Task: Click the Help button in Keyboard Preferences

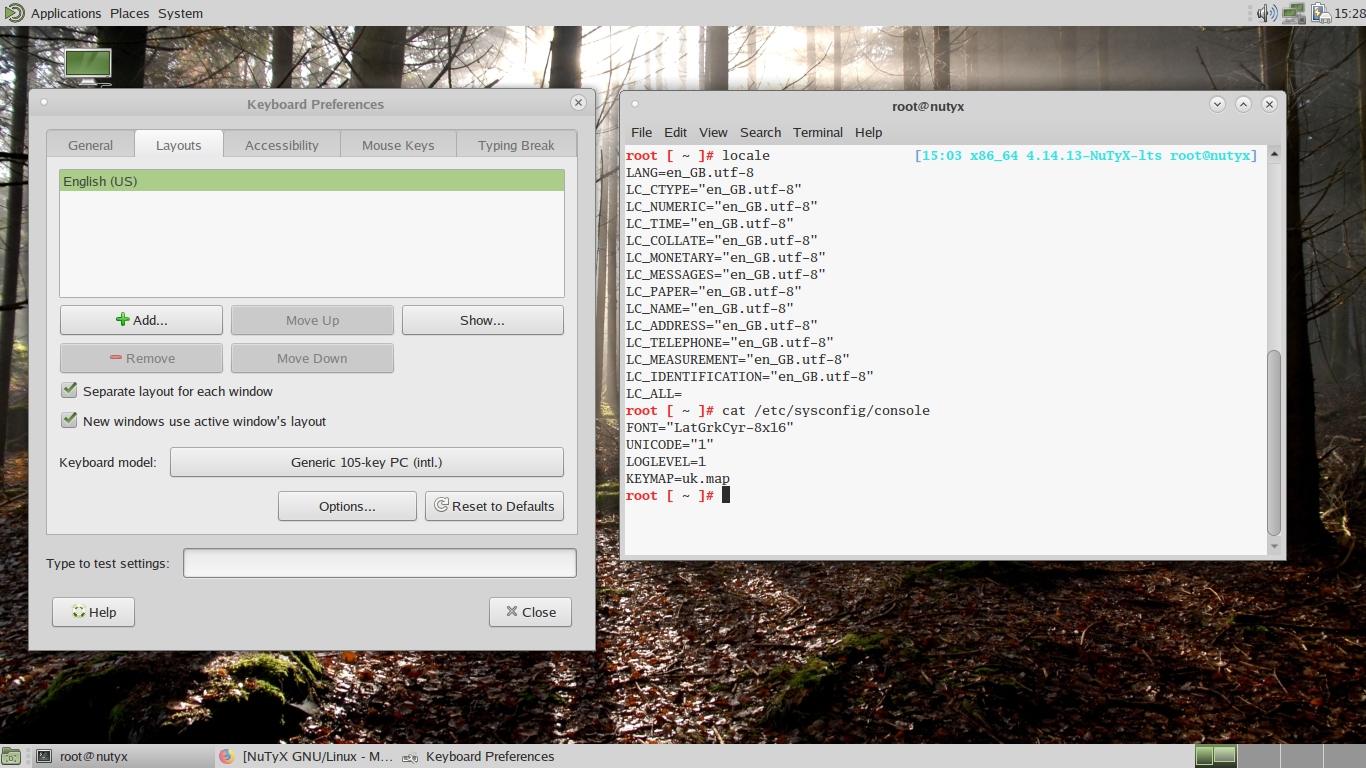Action: tap(93, 612)
